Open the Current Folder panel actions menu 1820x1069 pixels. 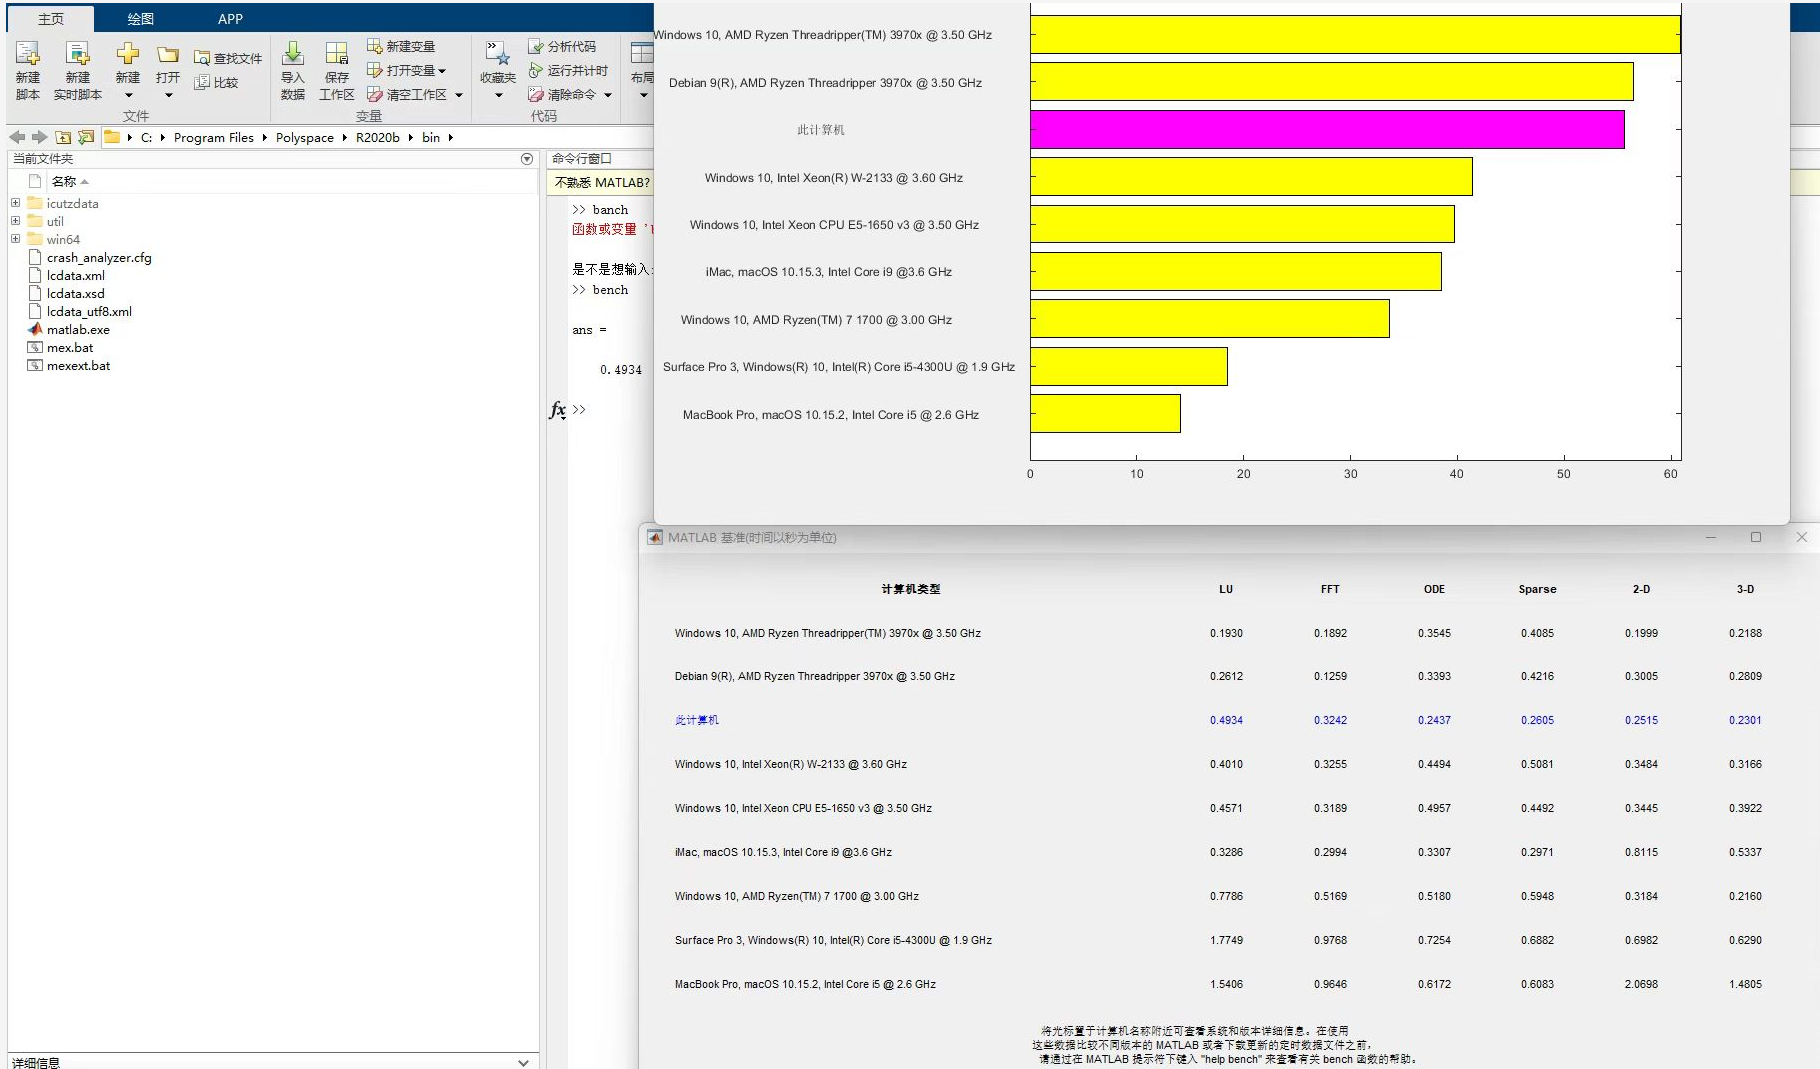527,159
